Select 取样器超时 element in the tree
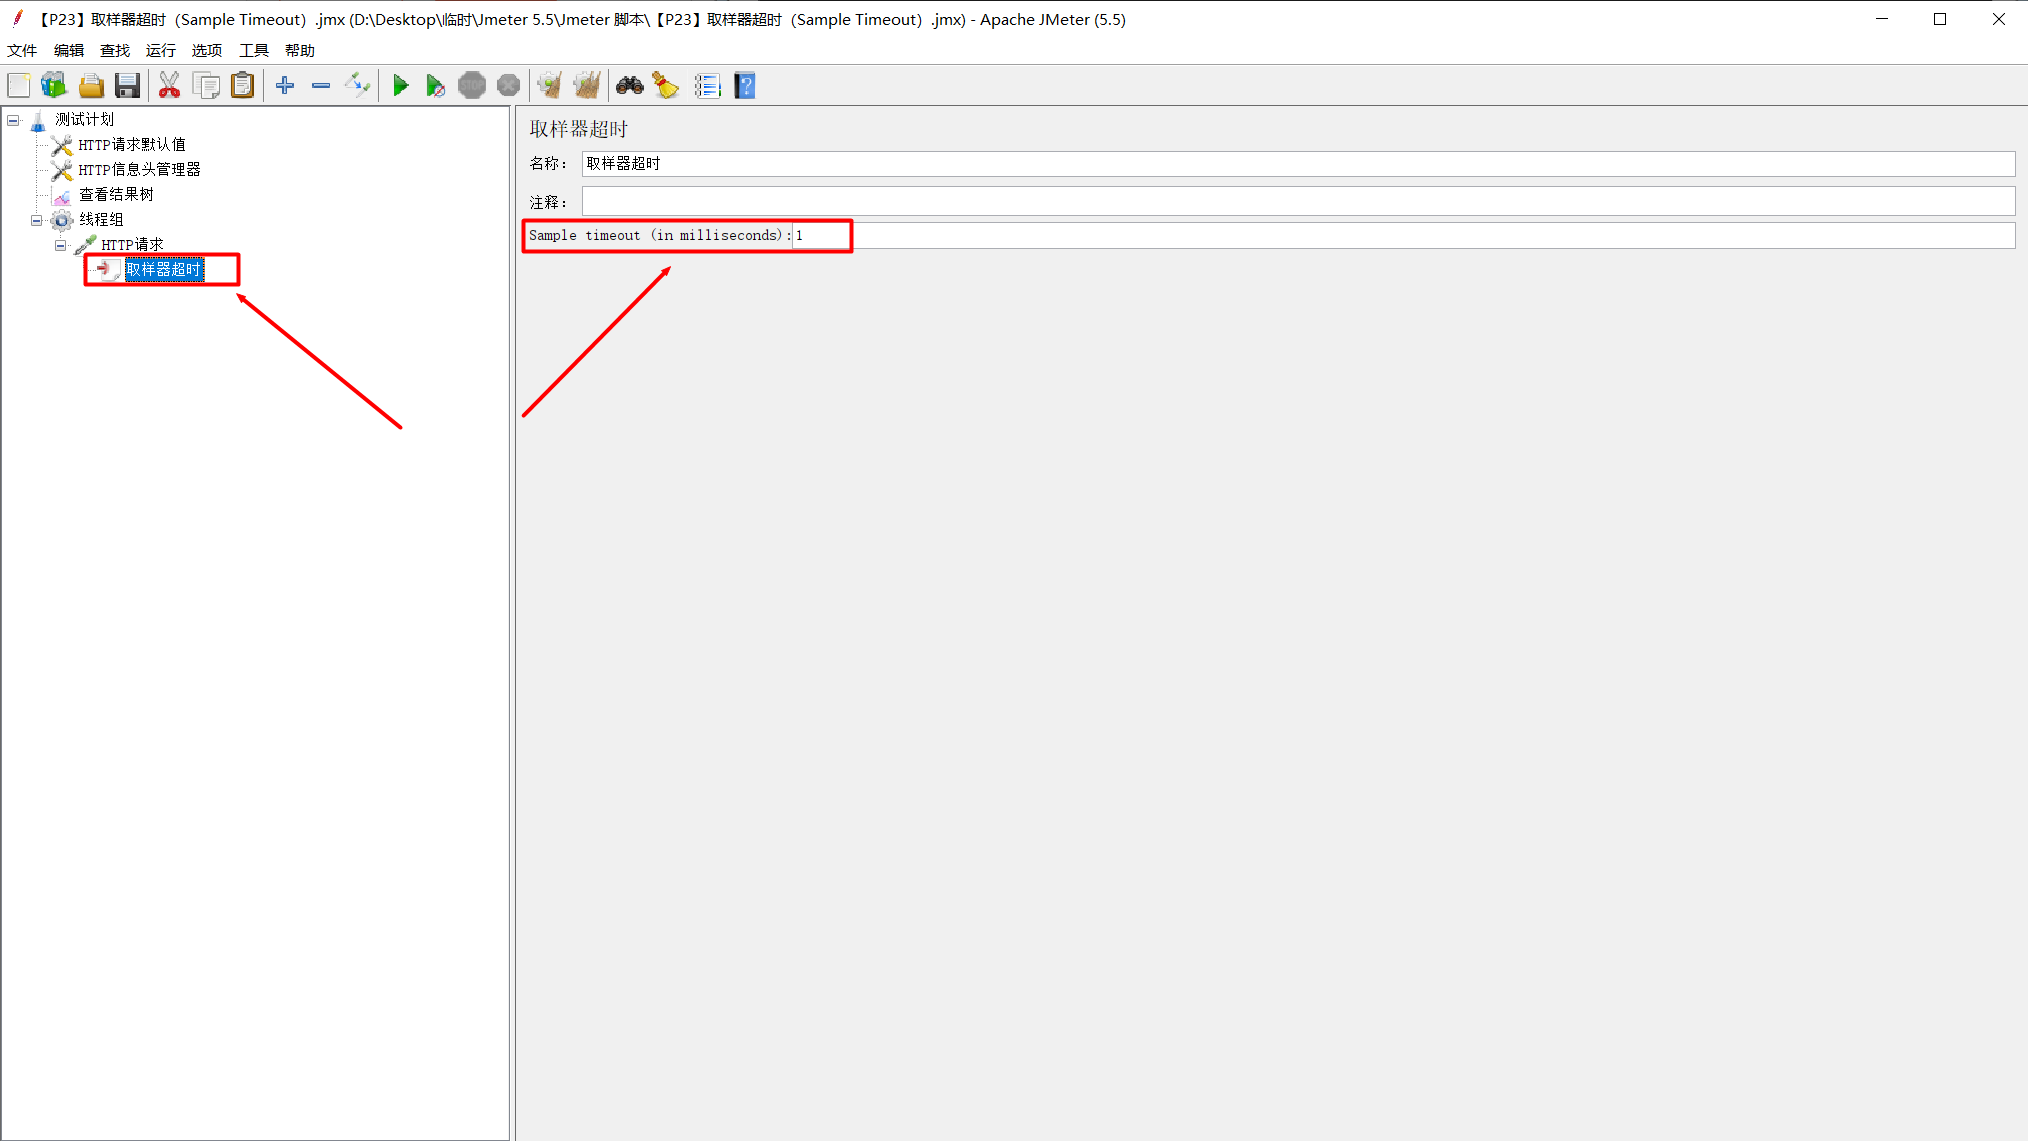2028x1141 pixels. 164,269
